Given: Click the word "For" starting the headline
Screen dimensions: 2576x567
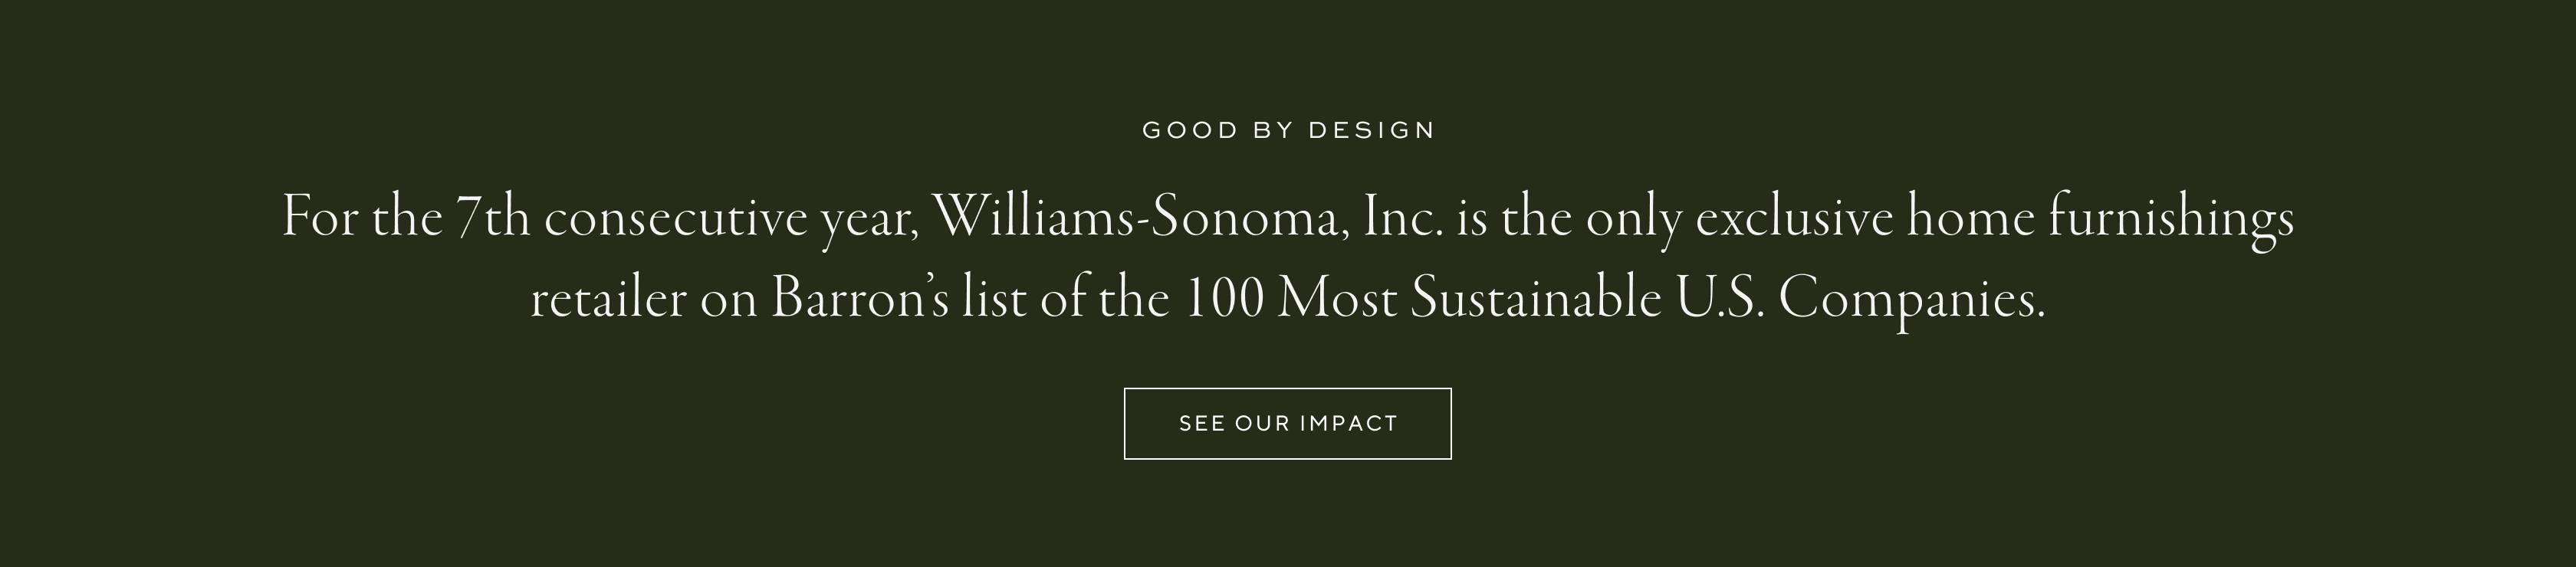Looking at the screenshot, I should click(x=320, y=218).
